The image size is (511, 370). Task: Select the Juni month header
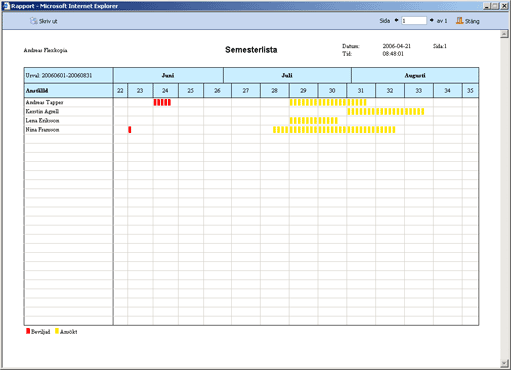[x=168, y=75]
